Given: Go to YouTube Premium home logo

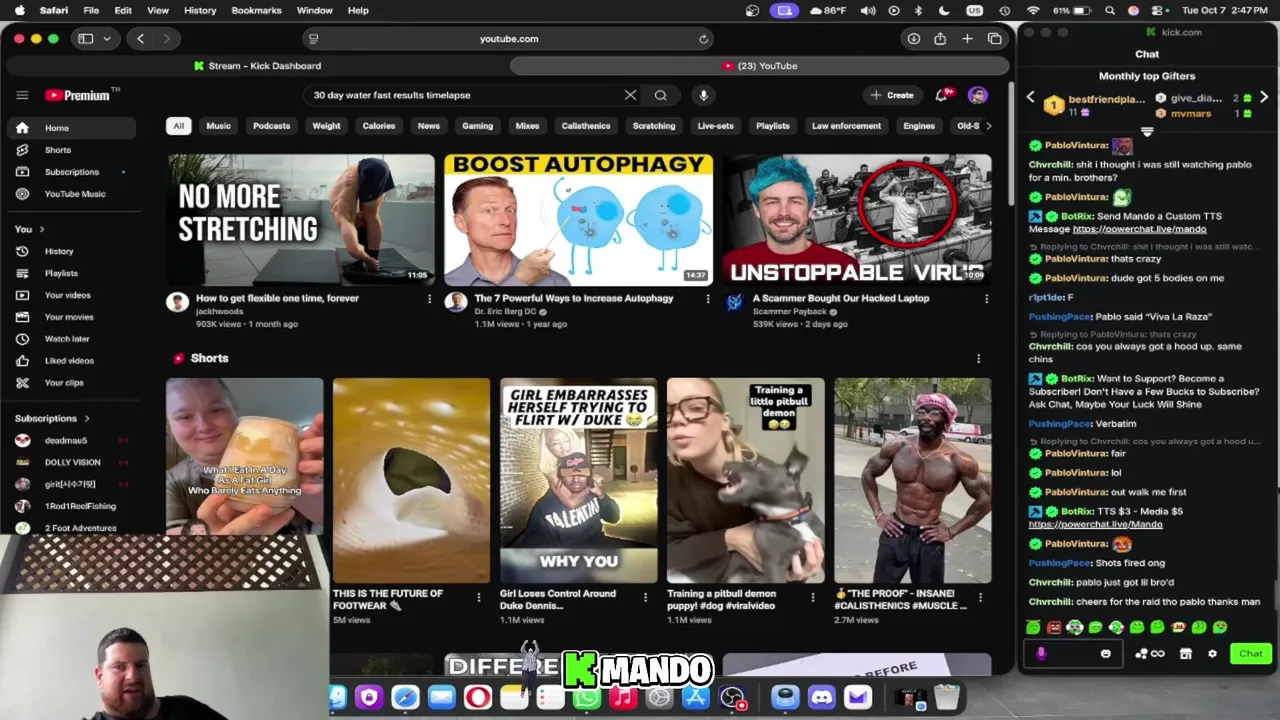Looking at the screenshot, I should 81,95.
